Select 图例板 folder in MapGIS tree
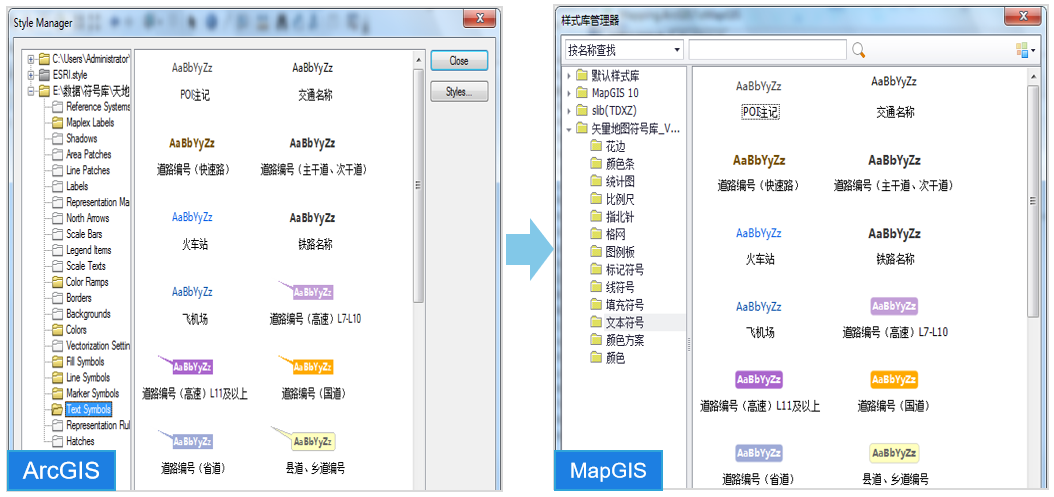Image resolution: width=1054 pixels, height=497 pixels. pos(612,252)
